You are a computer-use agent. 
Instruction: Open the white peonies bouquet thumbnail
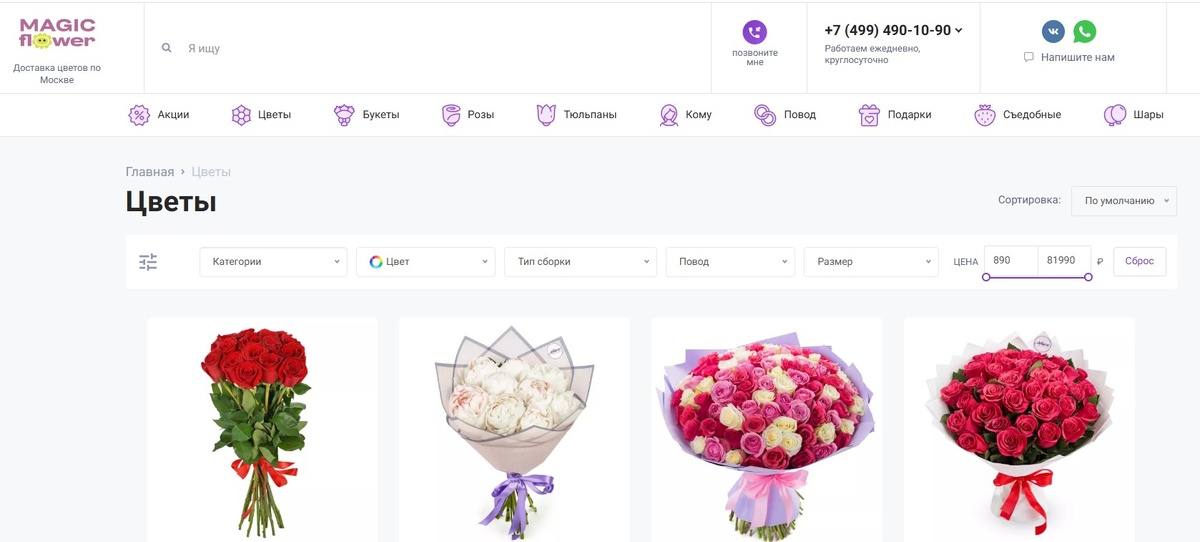pyautogui.click(x=514, y=429)
